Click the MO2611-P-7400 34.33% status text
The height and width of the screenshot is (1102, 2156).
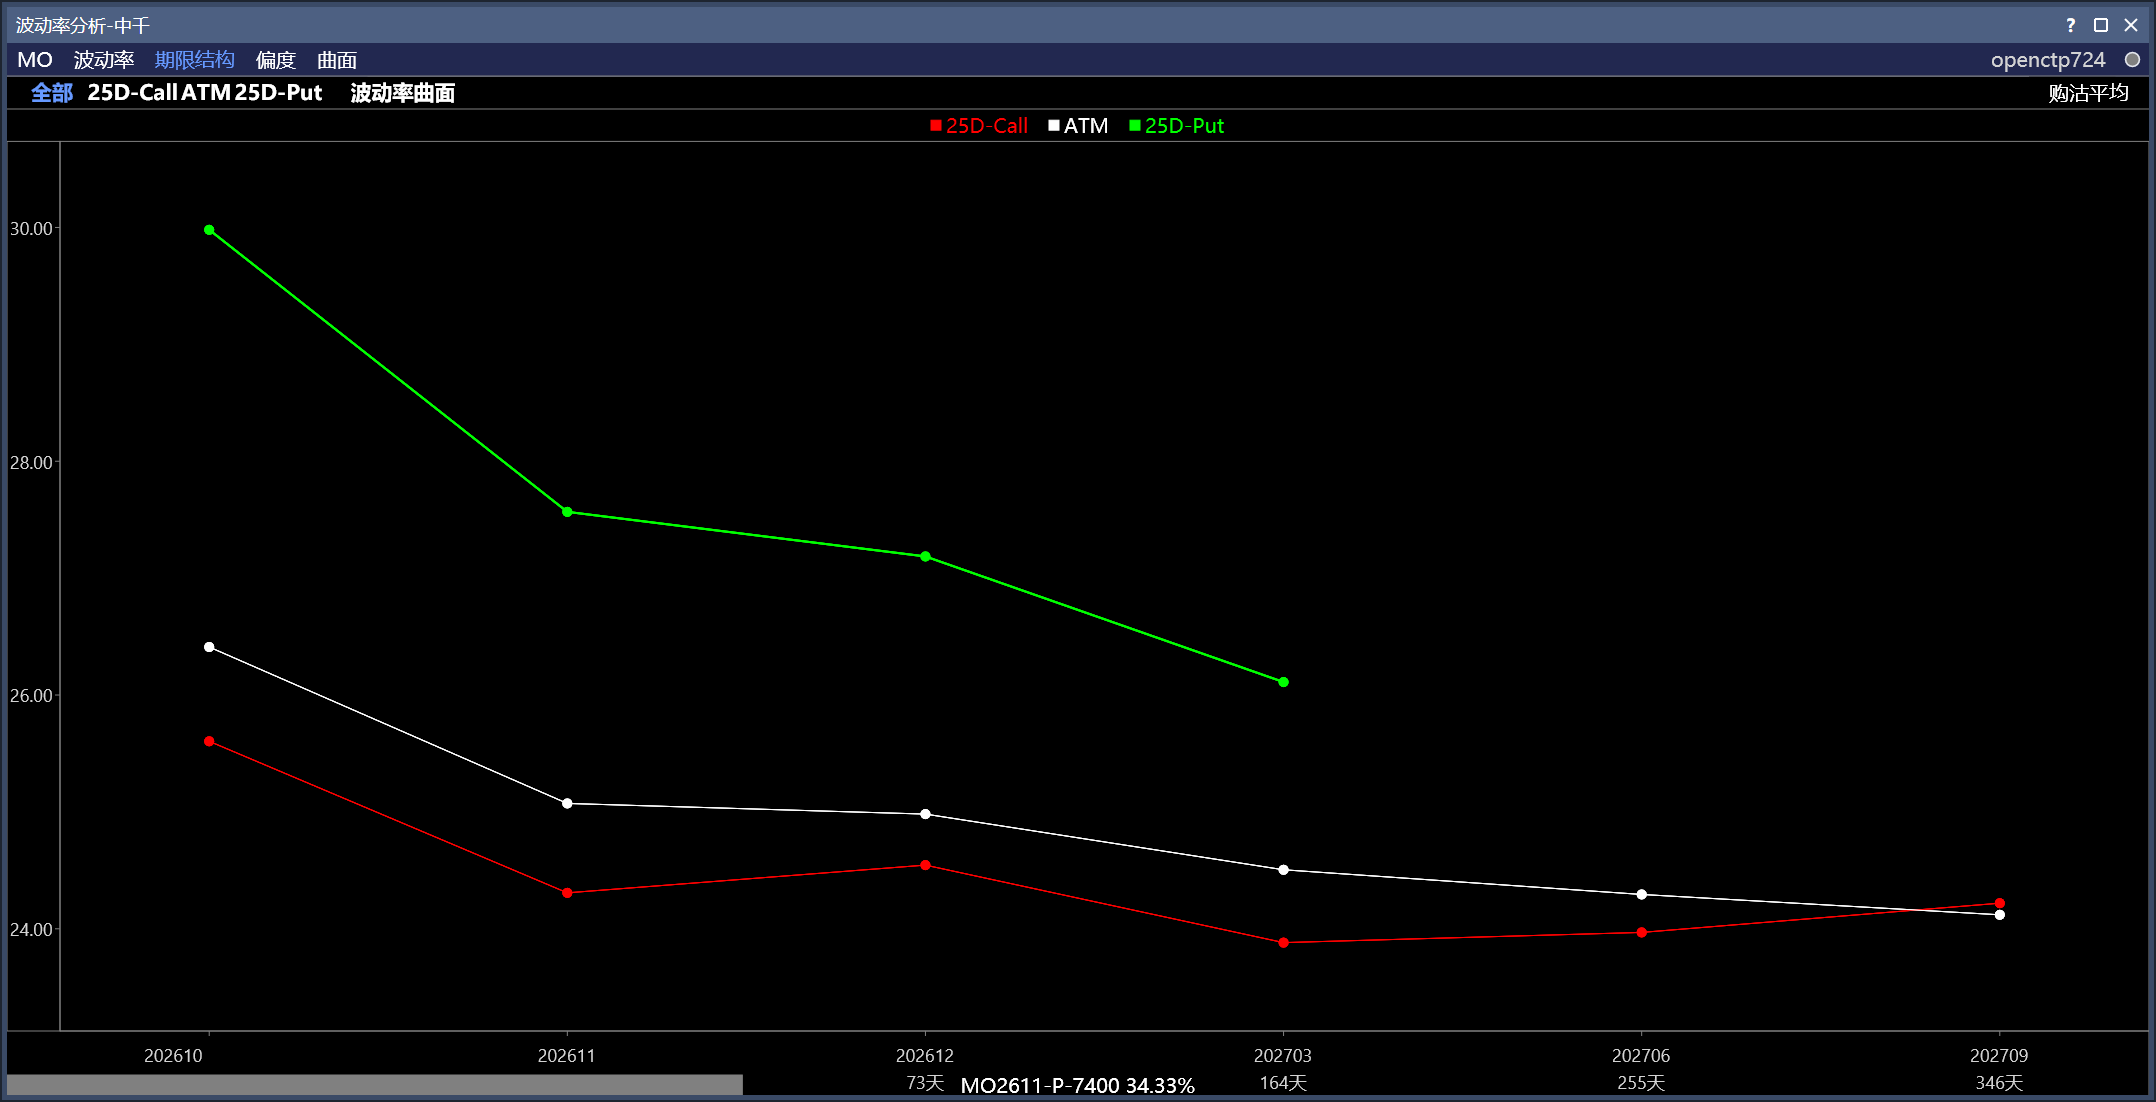click(x=1078, y=1085)
